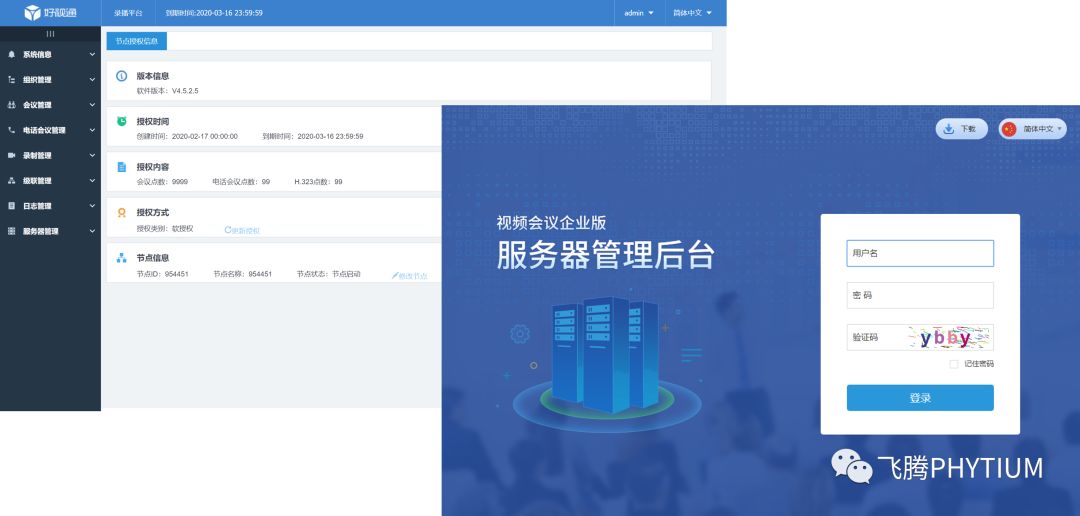1080x516 pixels.
Task: Click the server grid icon beside 服务器管理
Action: (11, 231)
